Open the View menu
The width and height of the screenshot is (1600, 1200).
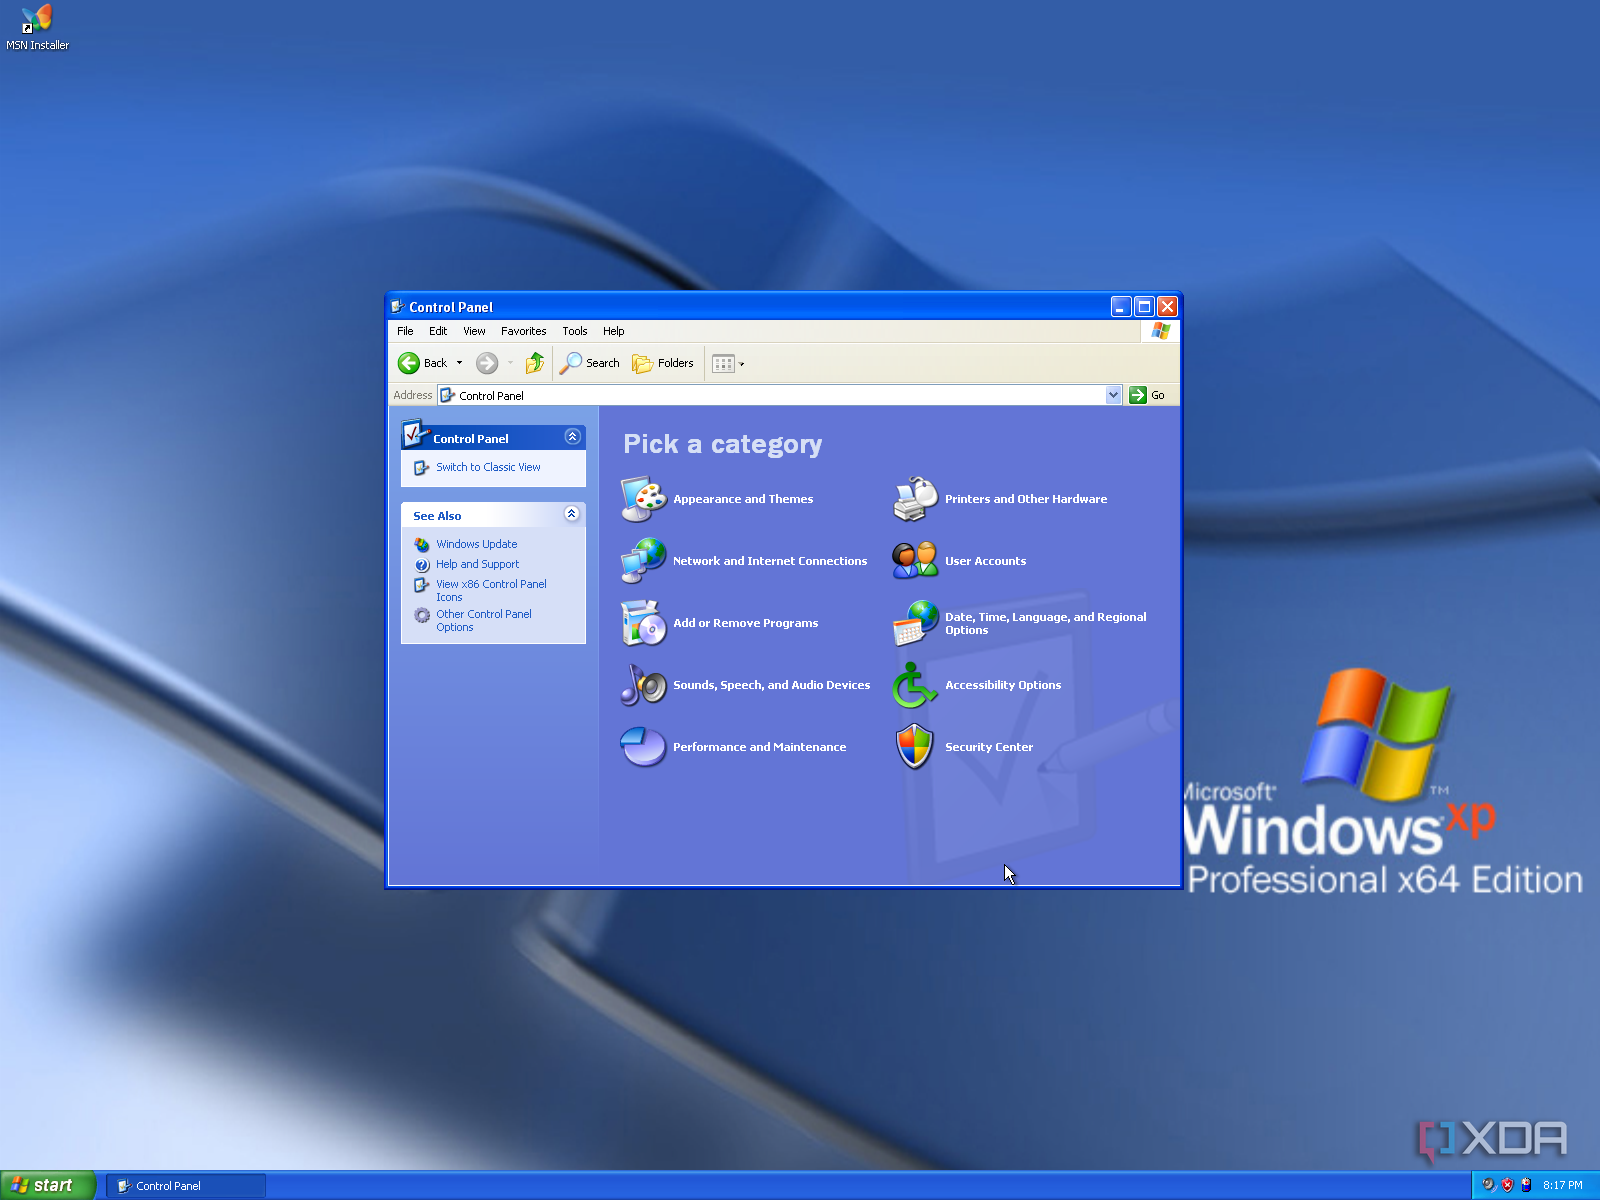(x=474, y=331)
